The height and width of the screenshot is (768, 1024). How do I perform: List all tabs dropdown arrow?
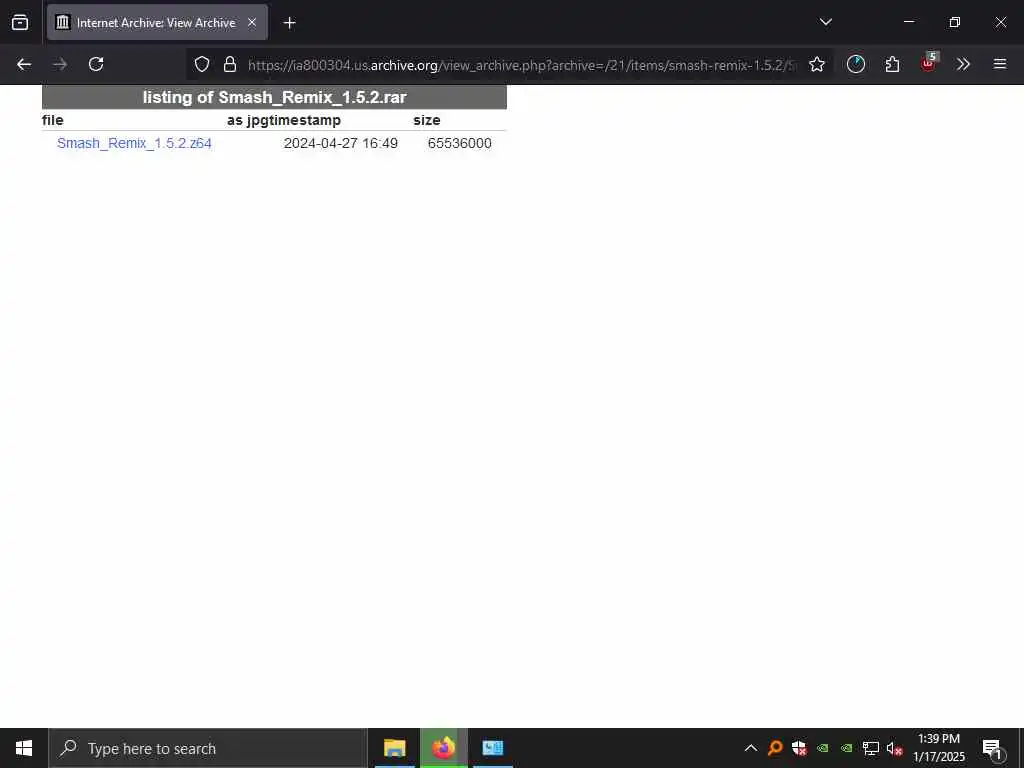tap(825, 22)
